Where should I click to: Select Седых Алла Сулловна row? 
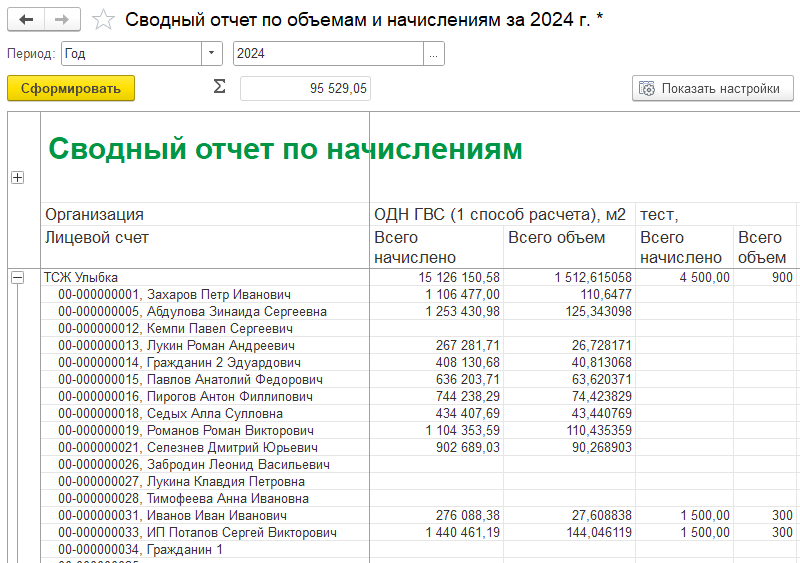[x=205, y=413]
